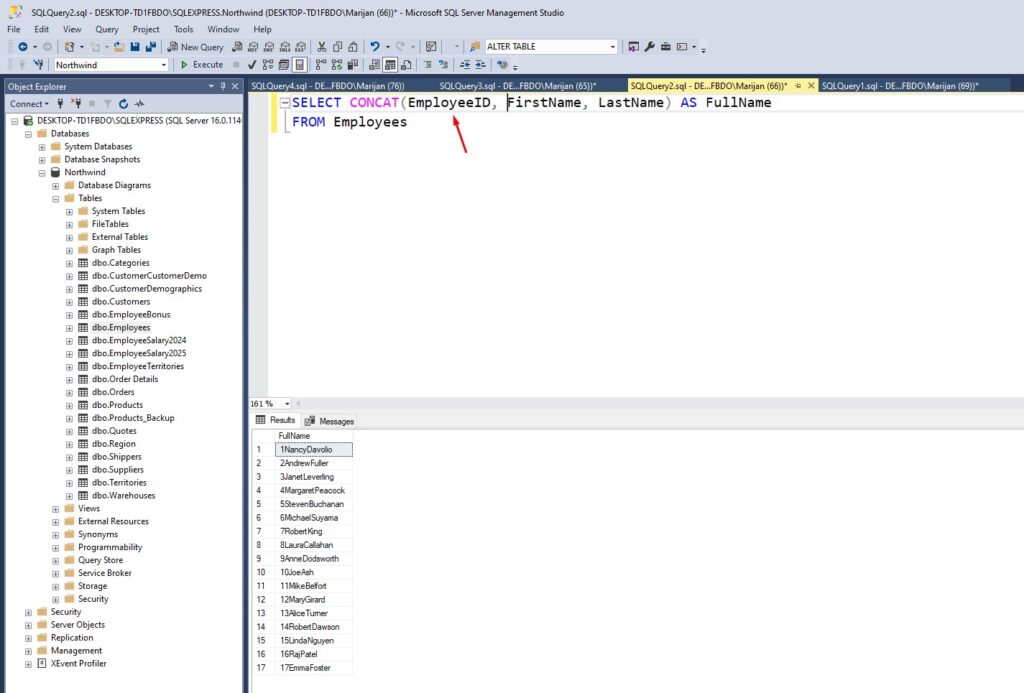Click the Increase Indent icon
The image size is (1024, 693).
tap(481, 65)
